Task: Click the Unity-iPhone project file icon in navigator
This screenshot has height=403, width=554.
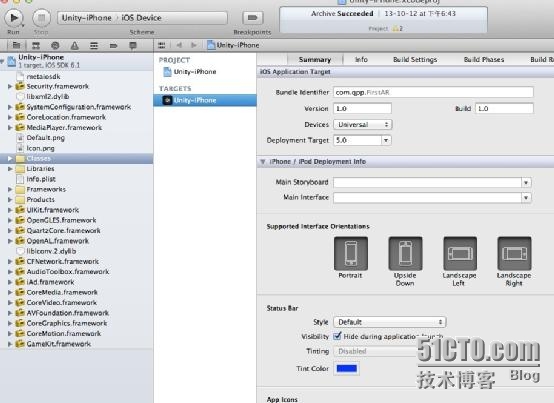Action: tap(12, 61)
